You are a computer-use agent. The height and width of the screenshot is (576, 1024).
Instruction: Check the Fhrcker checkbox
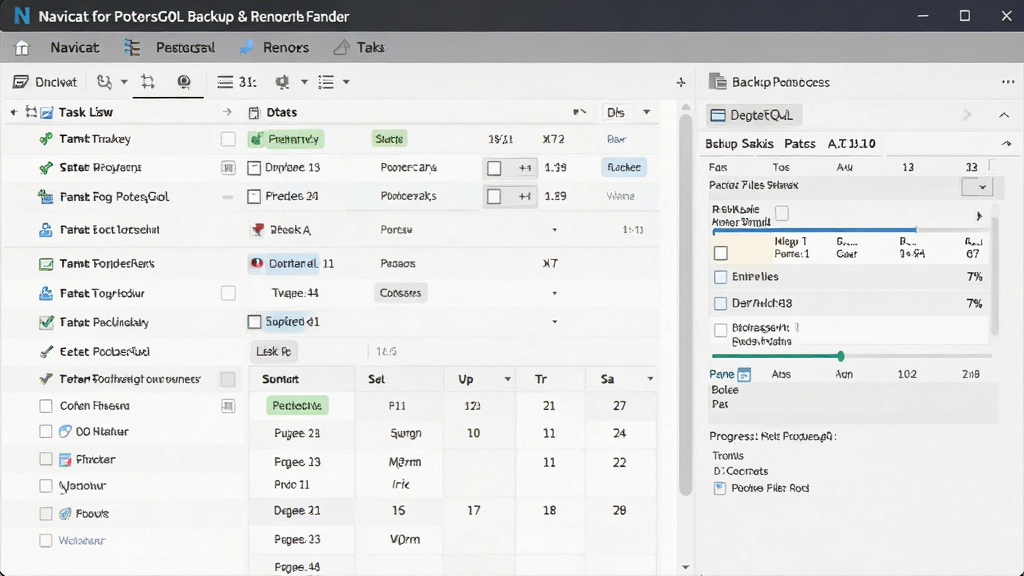click(46, 459)
